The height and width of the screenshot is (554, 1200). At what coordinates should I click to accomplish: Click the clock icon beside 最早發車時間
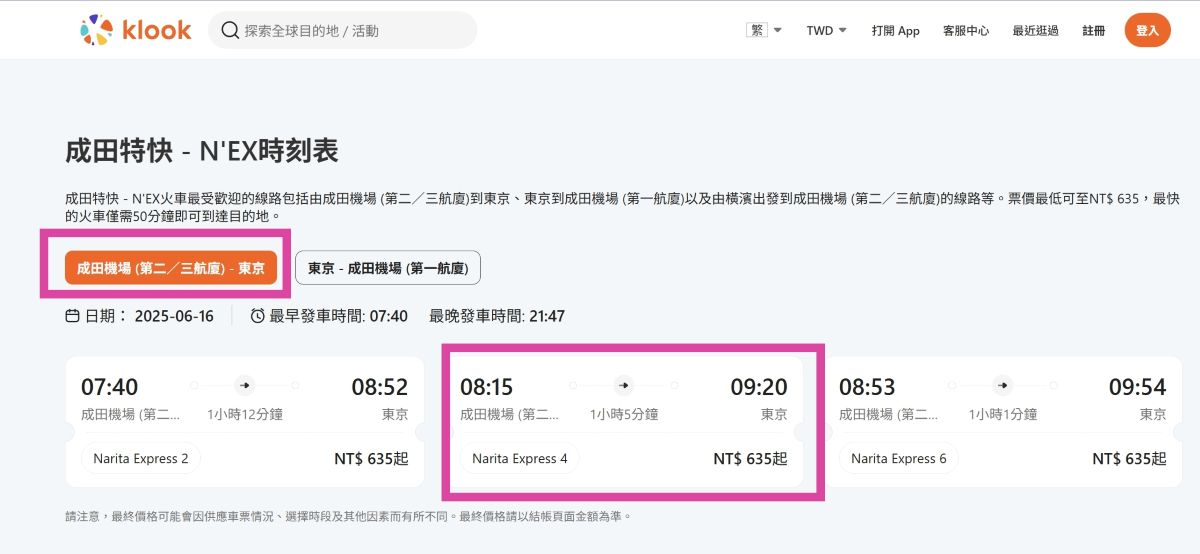[258, 316]
